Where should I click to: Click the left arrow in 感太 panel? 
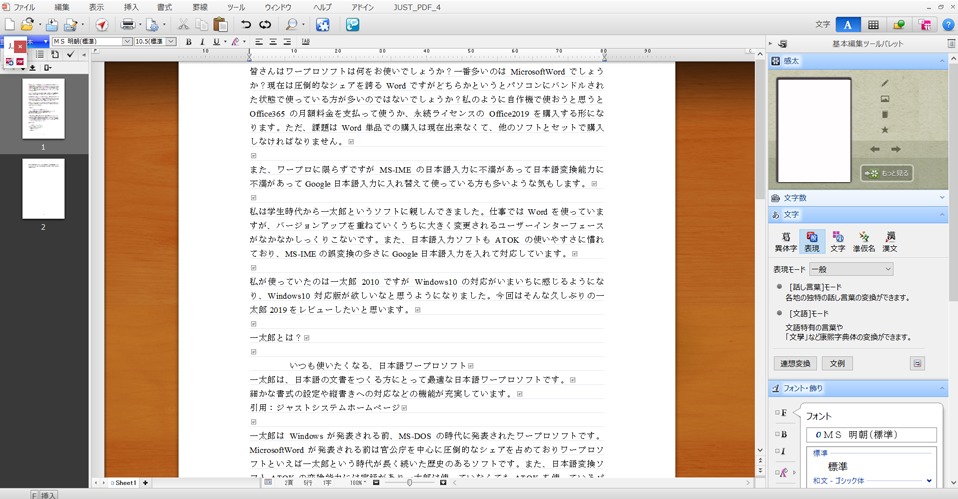click(x=875, y=149)
